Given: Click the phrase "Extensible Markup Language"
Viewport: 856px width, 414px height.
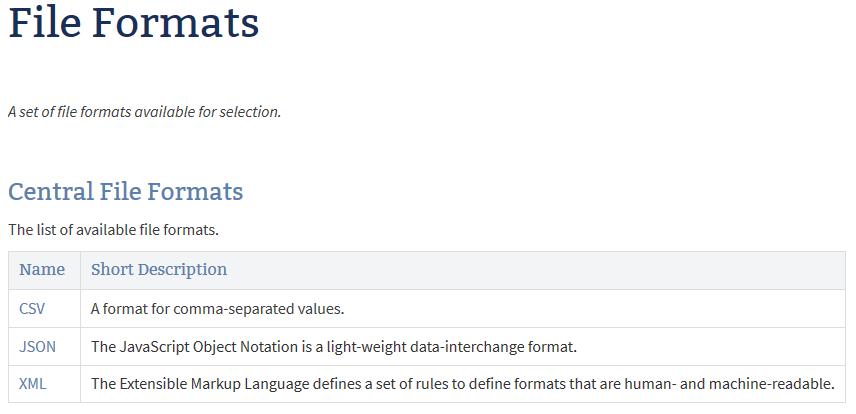Looking at the screenshot, I should (x=216, y=384).
